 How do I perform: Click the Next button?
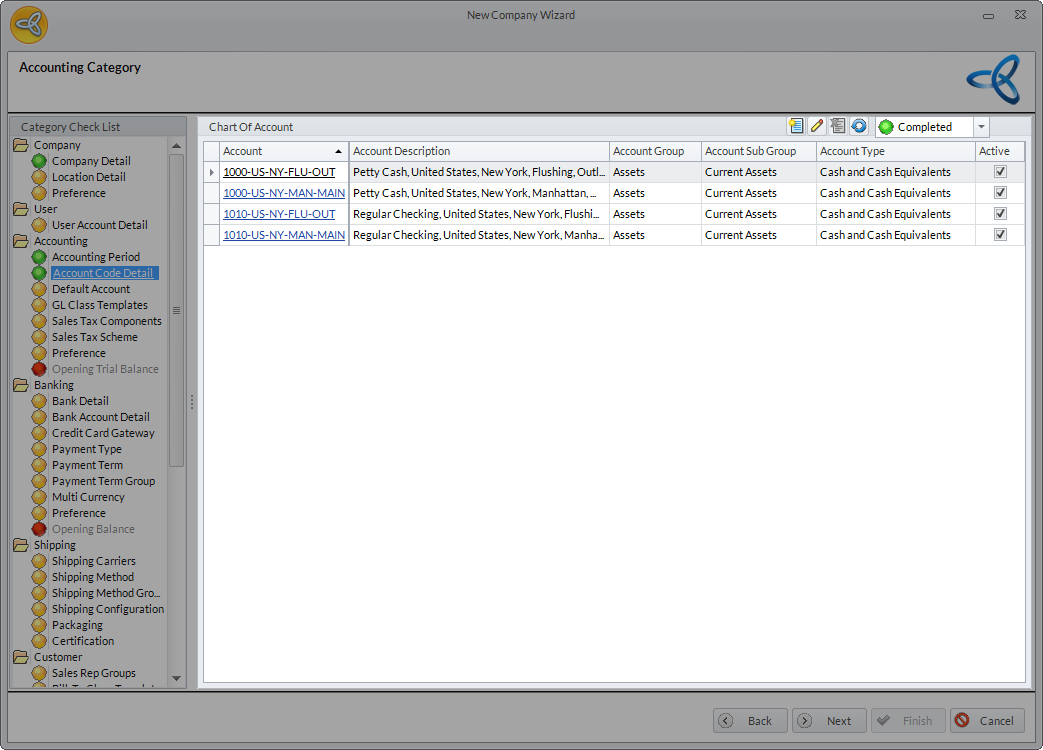[x=828, y=721]
